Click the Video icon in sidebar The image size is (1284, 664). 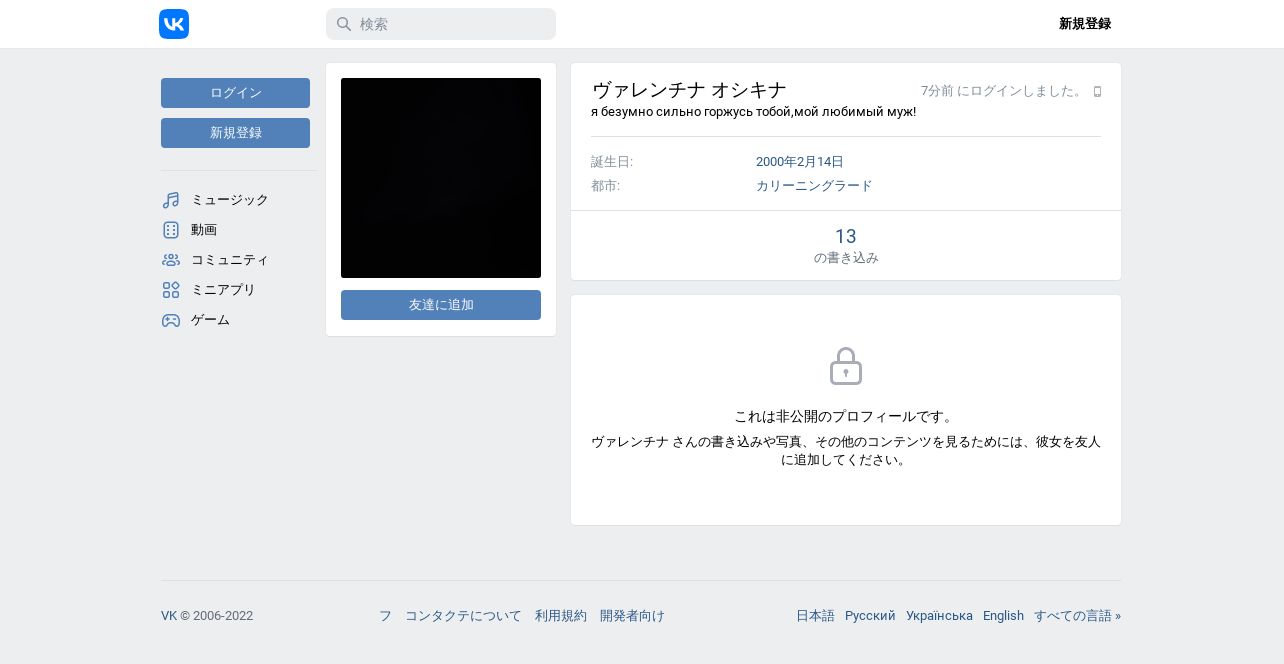click(x=171, y=230)
